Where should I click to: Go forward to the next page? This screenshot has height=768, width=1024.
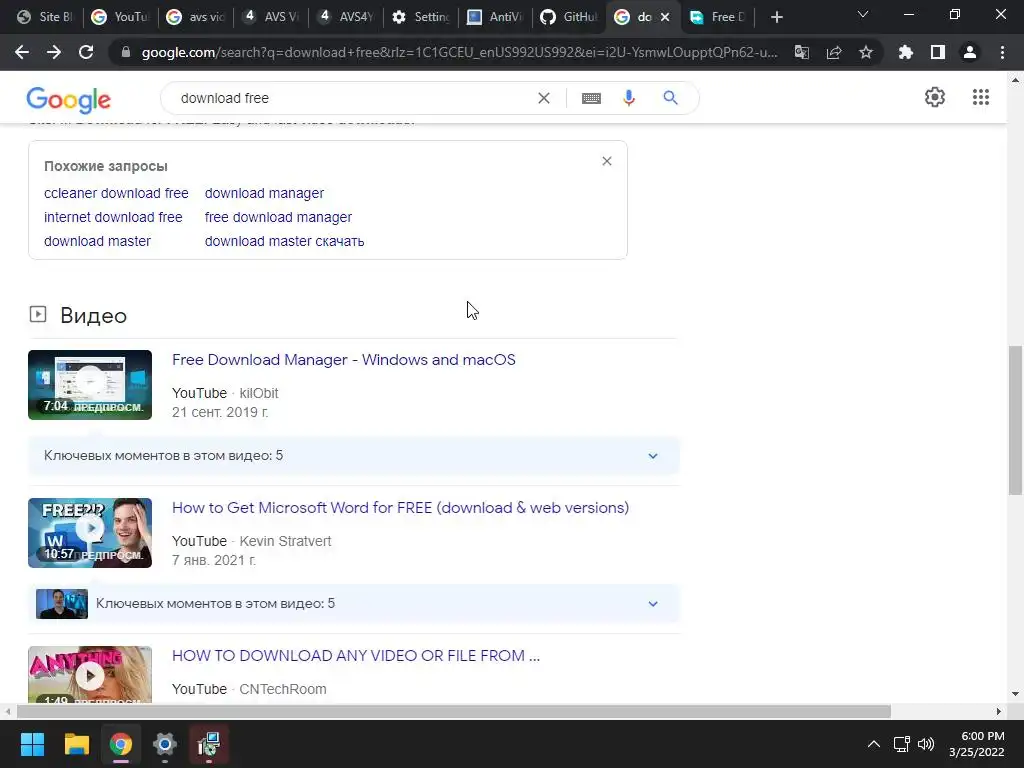tap(54, 52)
